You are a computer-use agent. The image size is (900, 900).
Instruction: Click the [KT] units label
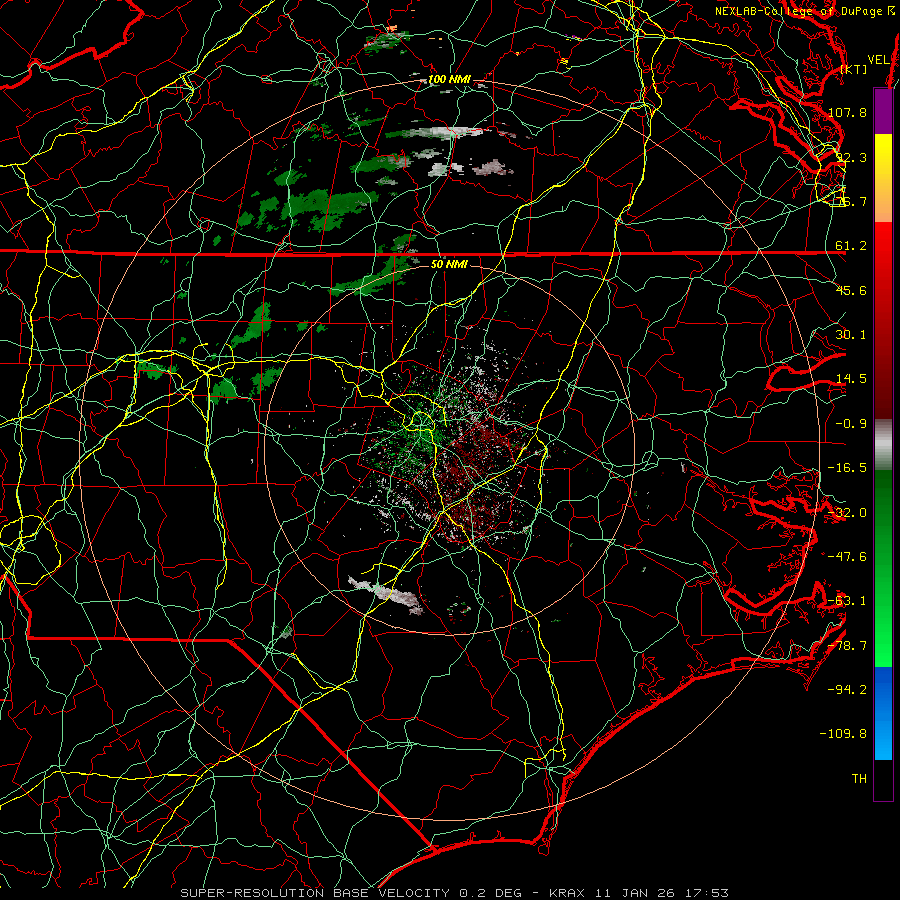pos(854,69)
